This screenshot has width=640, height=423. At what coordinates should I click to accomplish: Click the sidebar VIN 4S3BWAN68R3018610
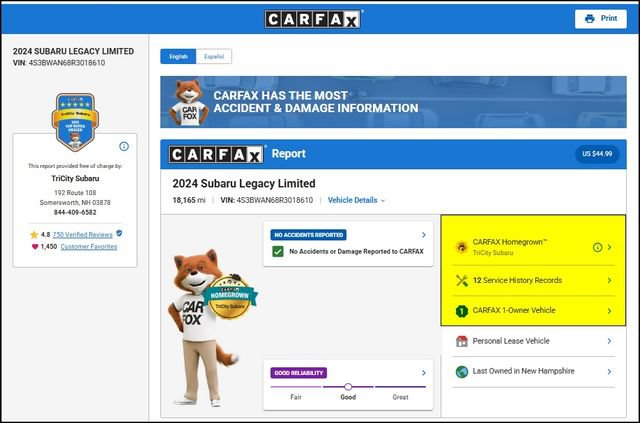tap(59, 63)
